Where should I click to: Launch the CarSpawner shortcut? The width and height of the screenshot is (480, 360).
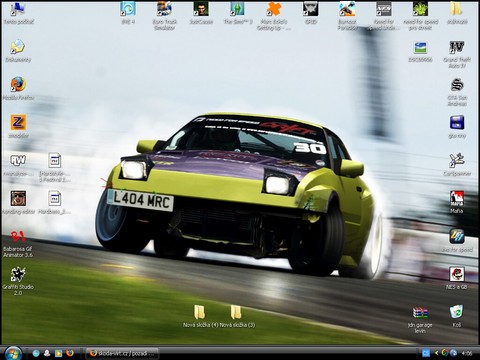[x=457, y=161]
